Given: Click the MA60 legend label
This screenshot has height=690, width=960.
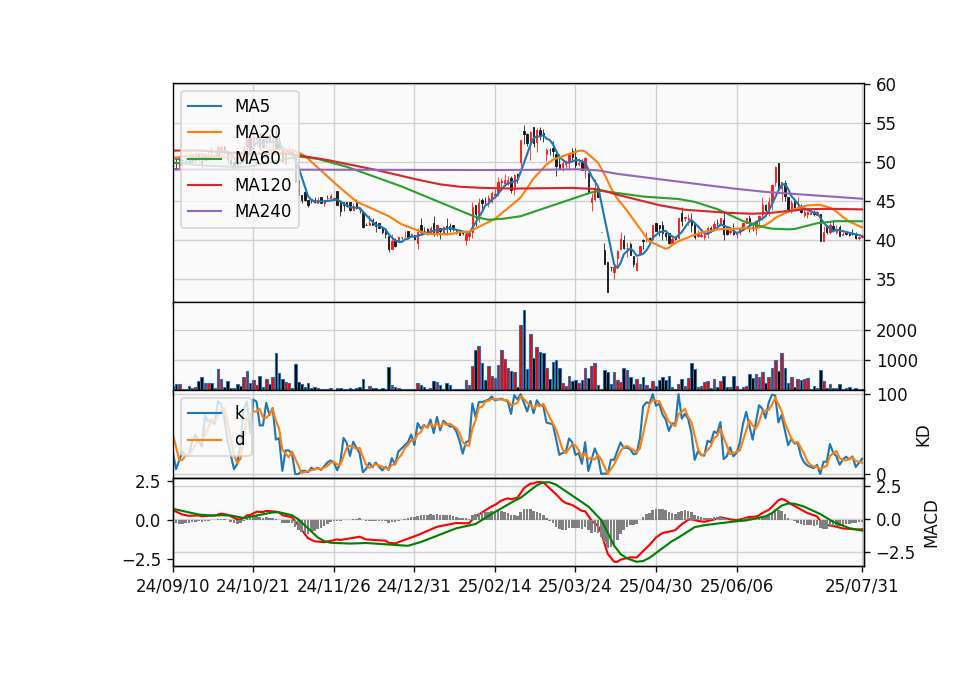Looking at the screenshot, I should [x=257, y=158].
